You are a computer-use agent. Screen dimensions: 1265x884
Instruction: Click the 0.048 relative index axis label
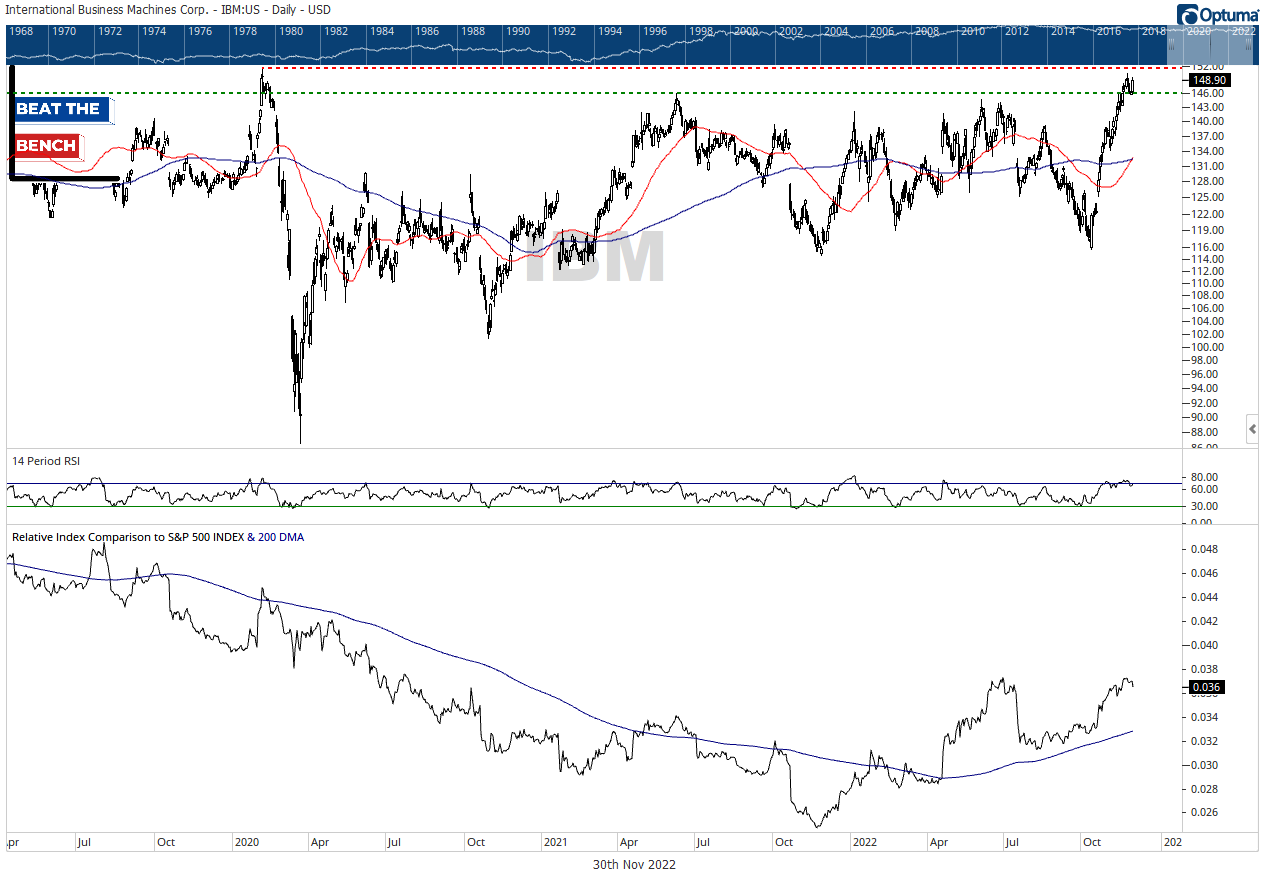tap(1206, 549)
